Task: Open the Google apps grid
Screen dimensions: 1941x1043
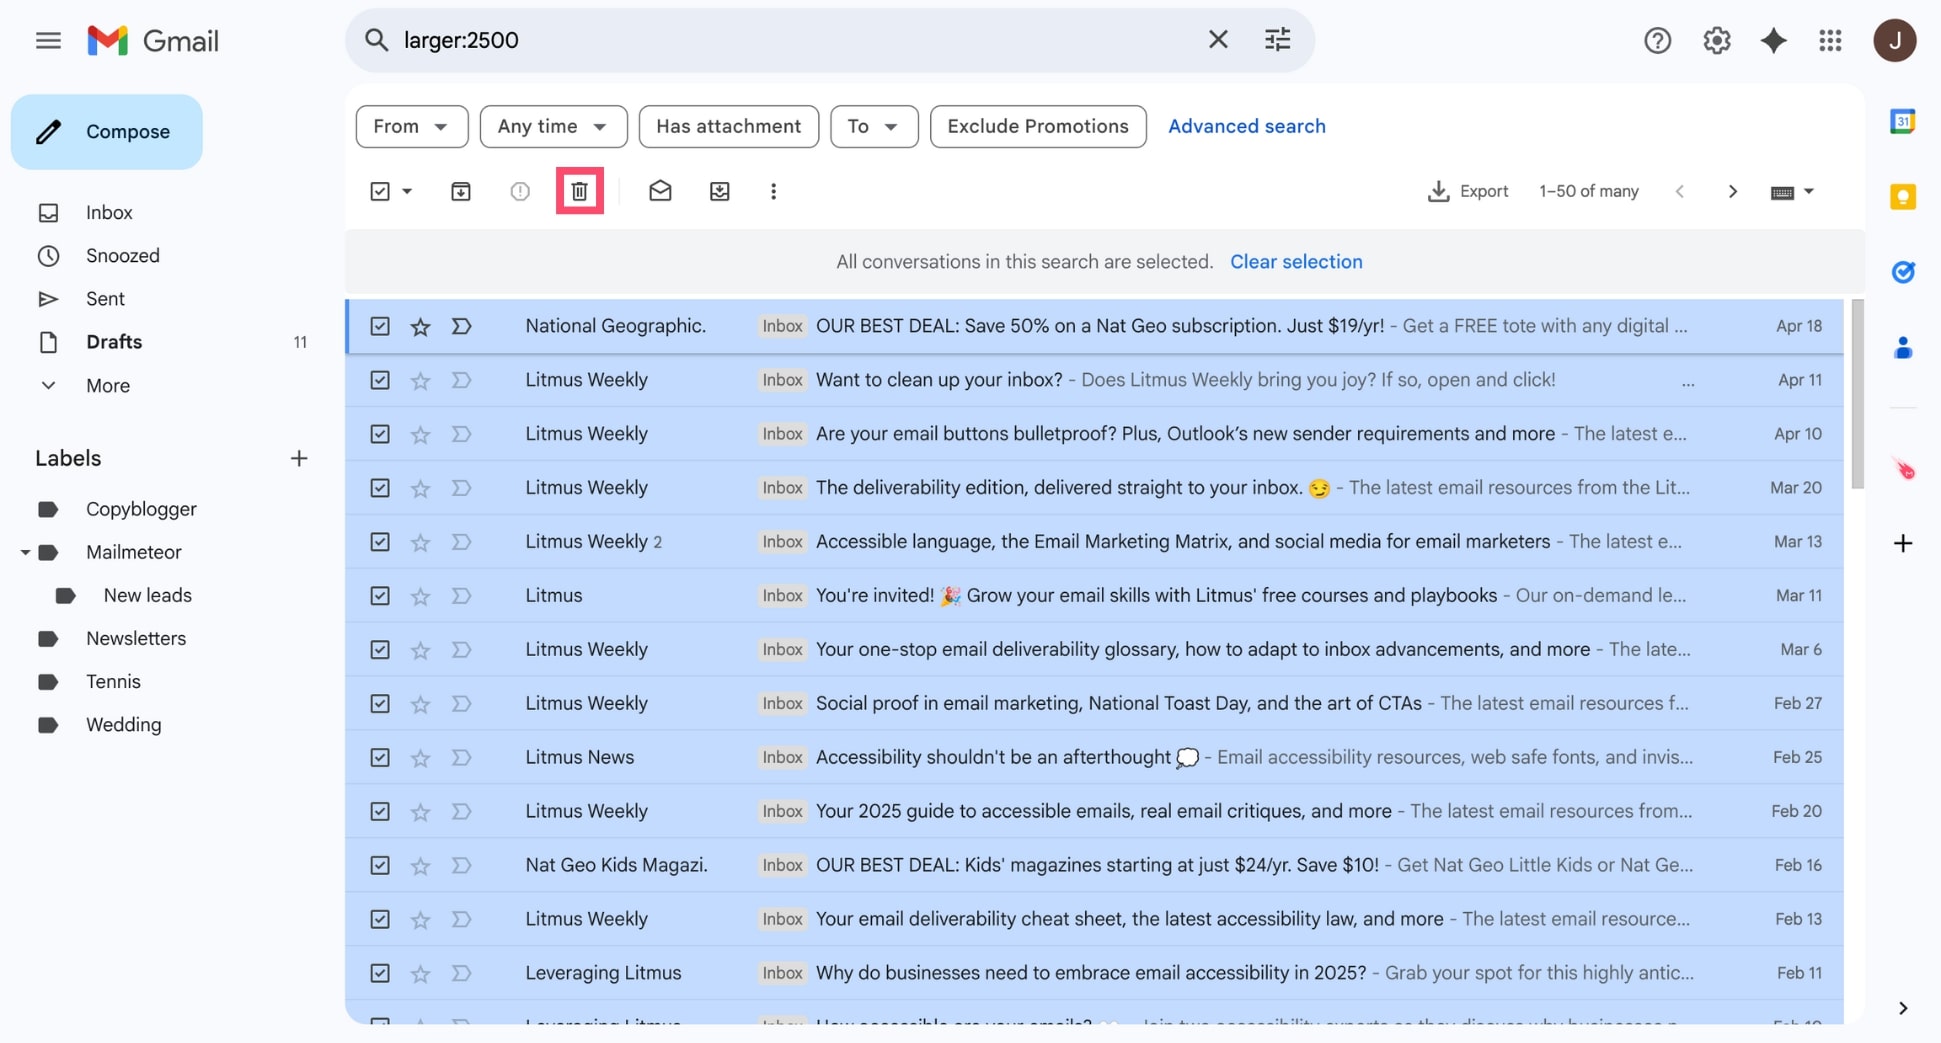Action: 1830,40
